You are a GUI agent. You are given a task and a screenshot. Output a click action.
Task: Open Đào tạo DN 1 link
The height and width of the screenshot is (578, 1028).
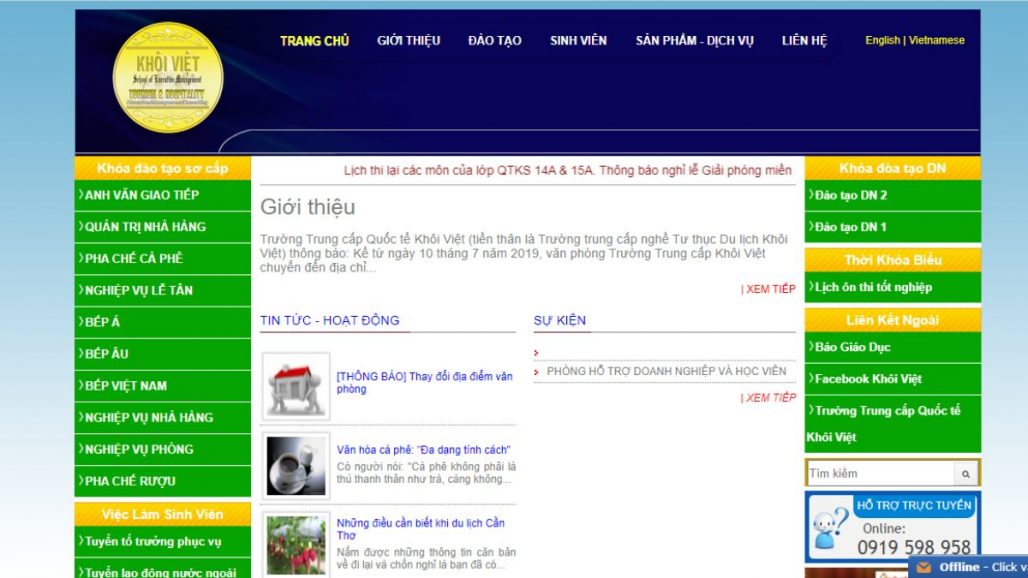pyautogui.click(x=893, y=227)
